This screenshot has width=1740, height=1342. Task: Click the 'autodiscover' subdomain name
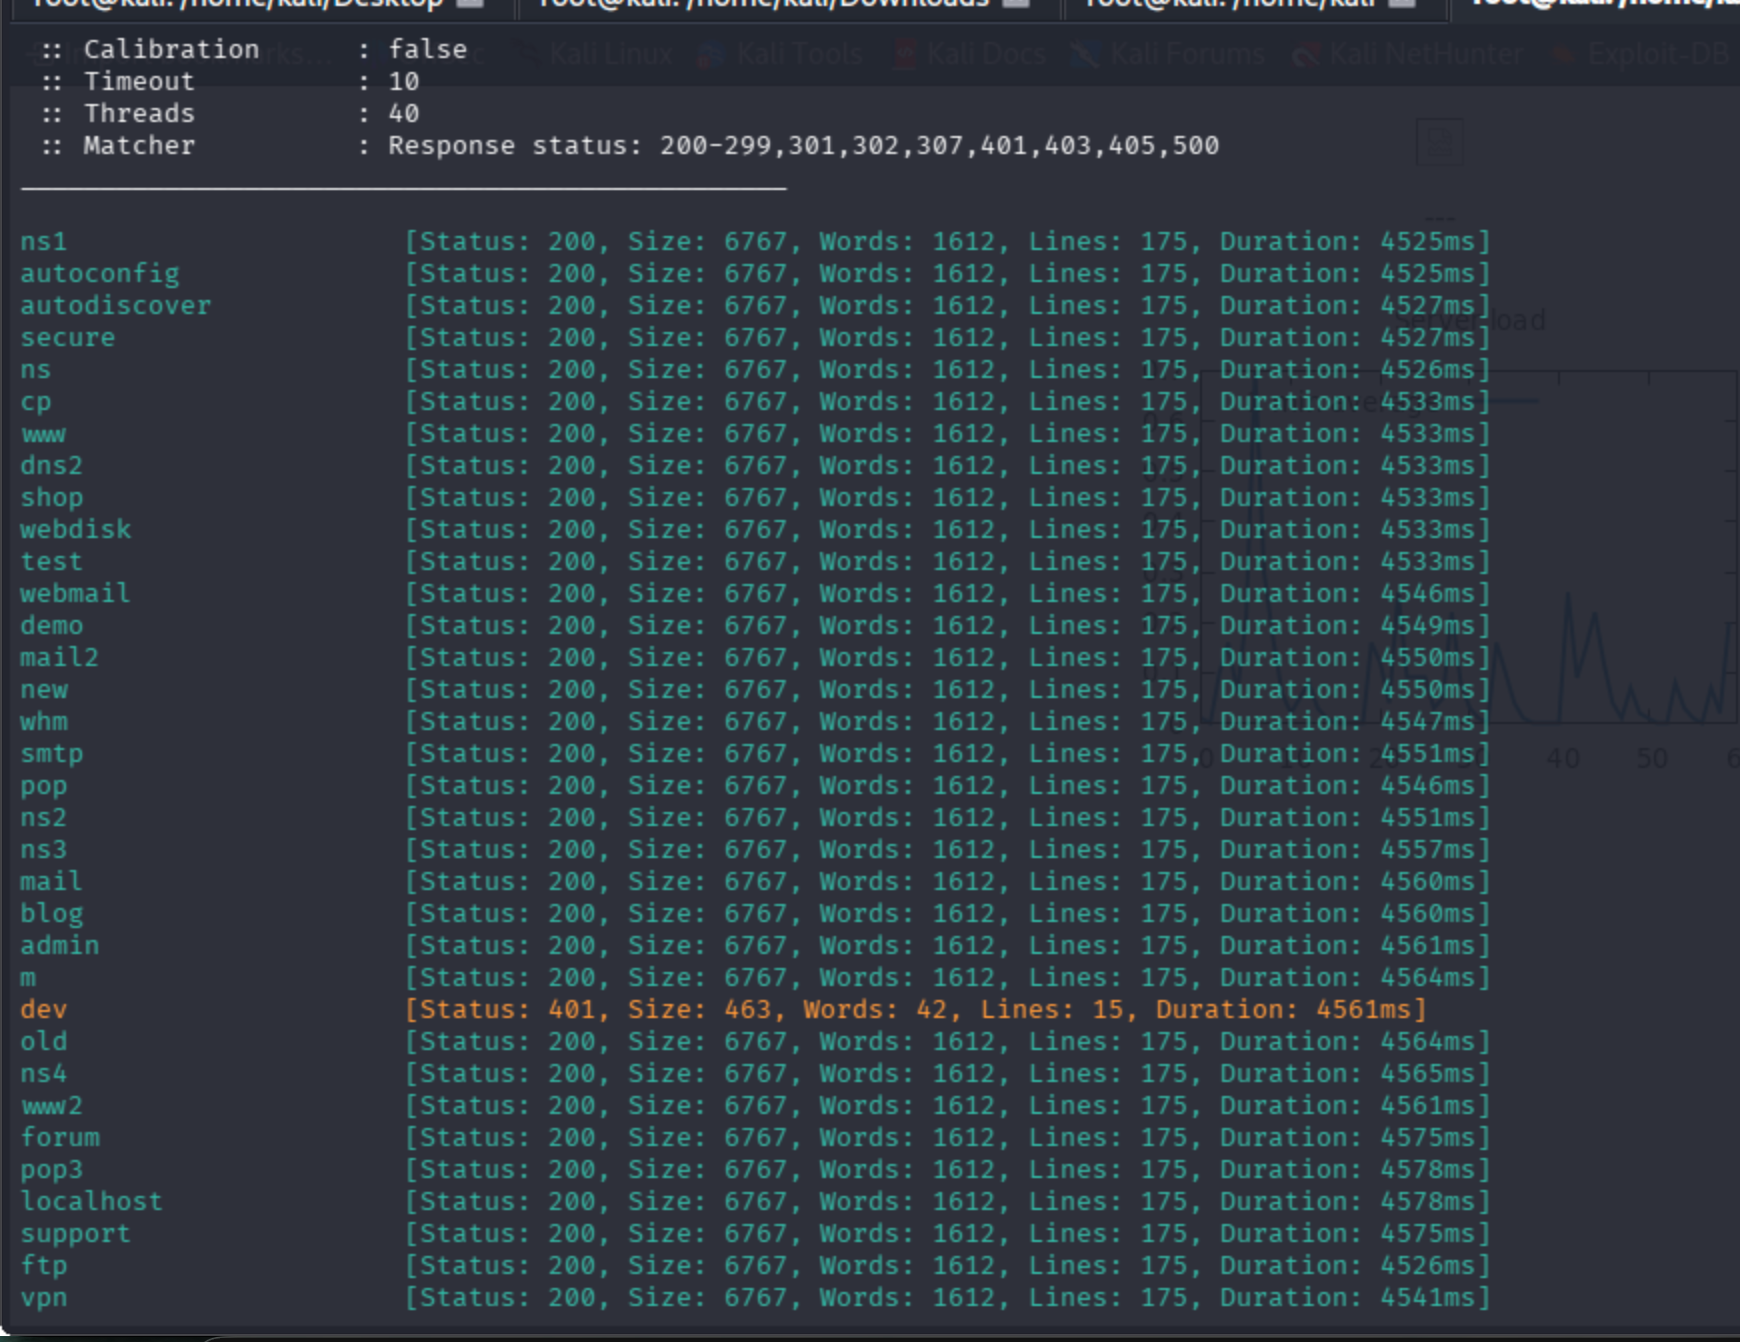click(x=116, y=305)
